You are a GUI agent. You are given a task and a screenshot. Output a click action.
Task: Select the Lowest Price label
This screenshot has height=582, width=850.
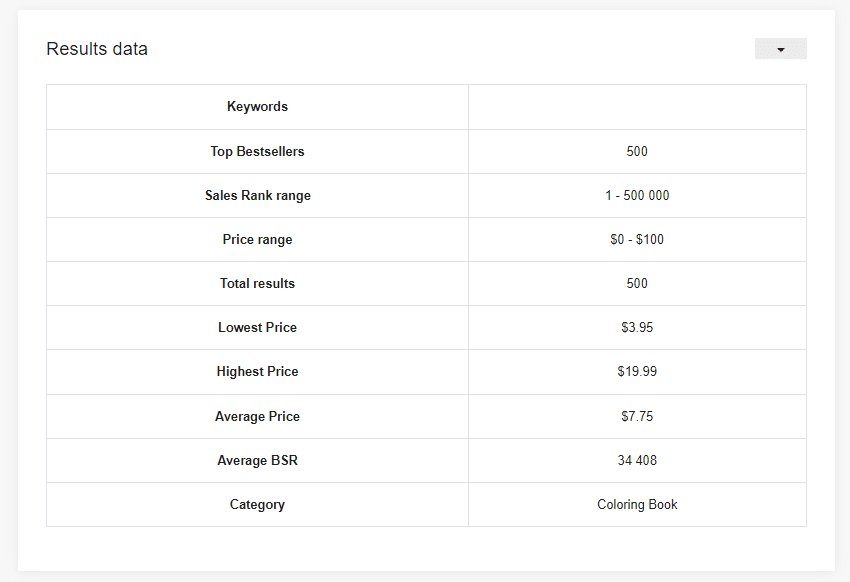[x=257, y=327]
